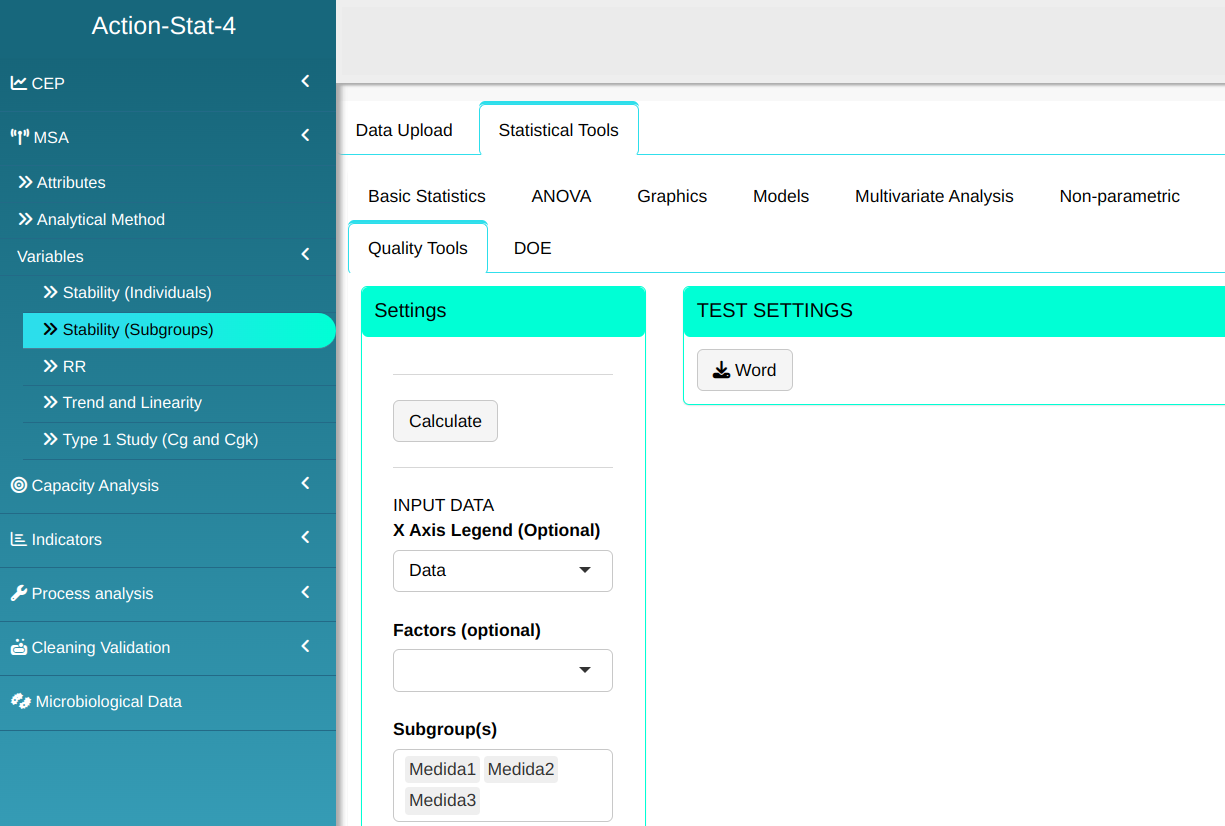Click the Cleaning Validation icon
This screenshot has height=826, width=1225.
click(19, 647)
